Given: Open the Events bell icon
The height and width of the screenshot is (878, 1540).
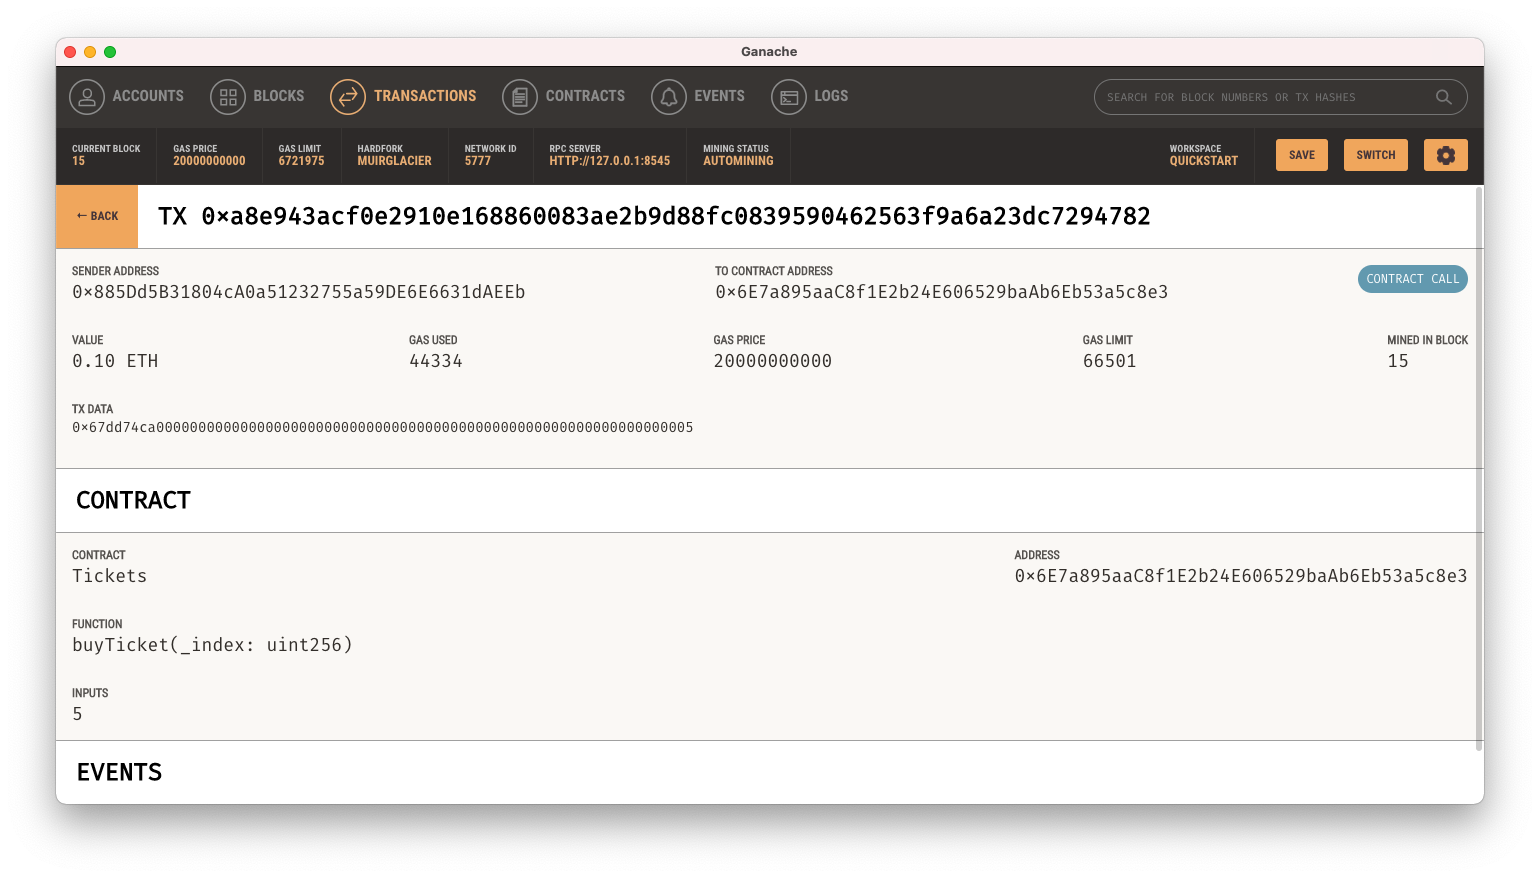Looking at the screenshot, I should point(669,97).
